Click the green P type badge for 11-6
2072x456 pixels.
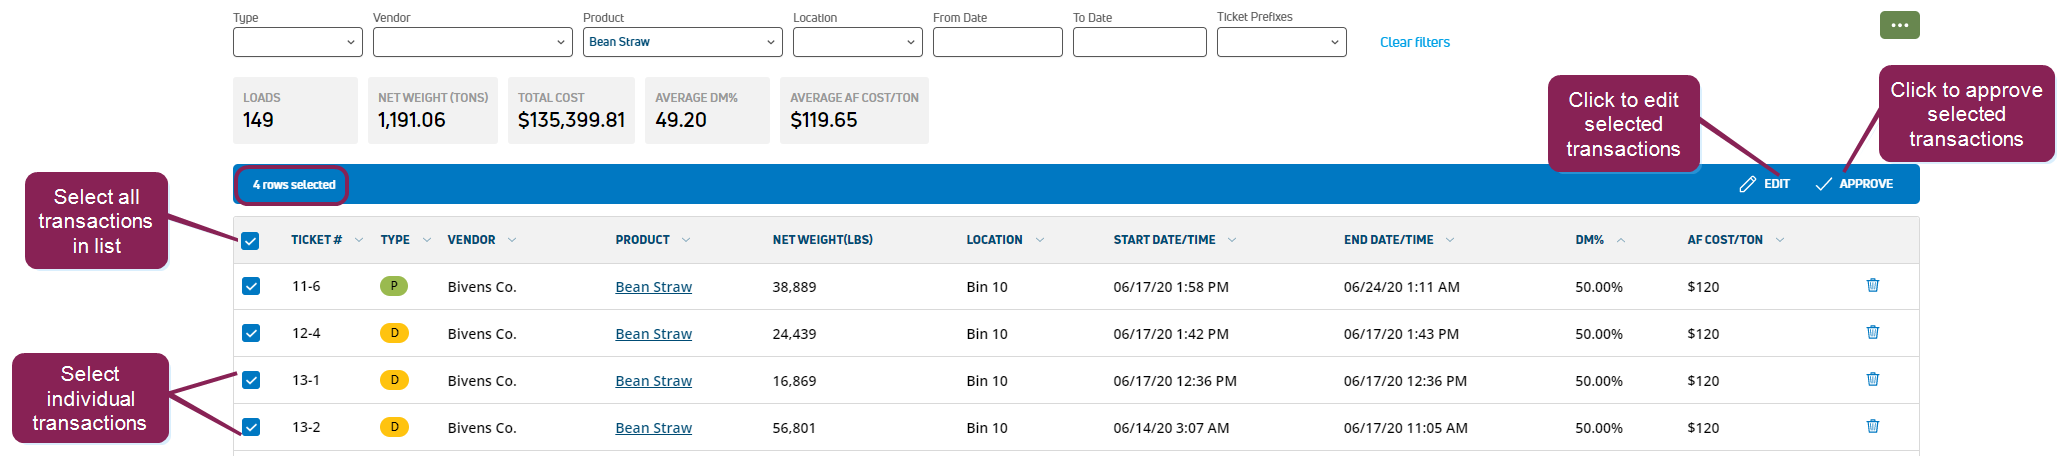pyautogui.click(x=394, y=286)
